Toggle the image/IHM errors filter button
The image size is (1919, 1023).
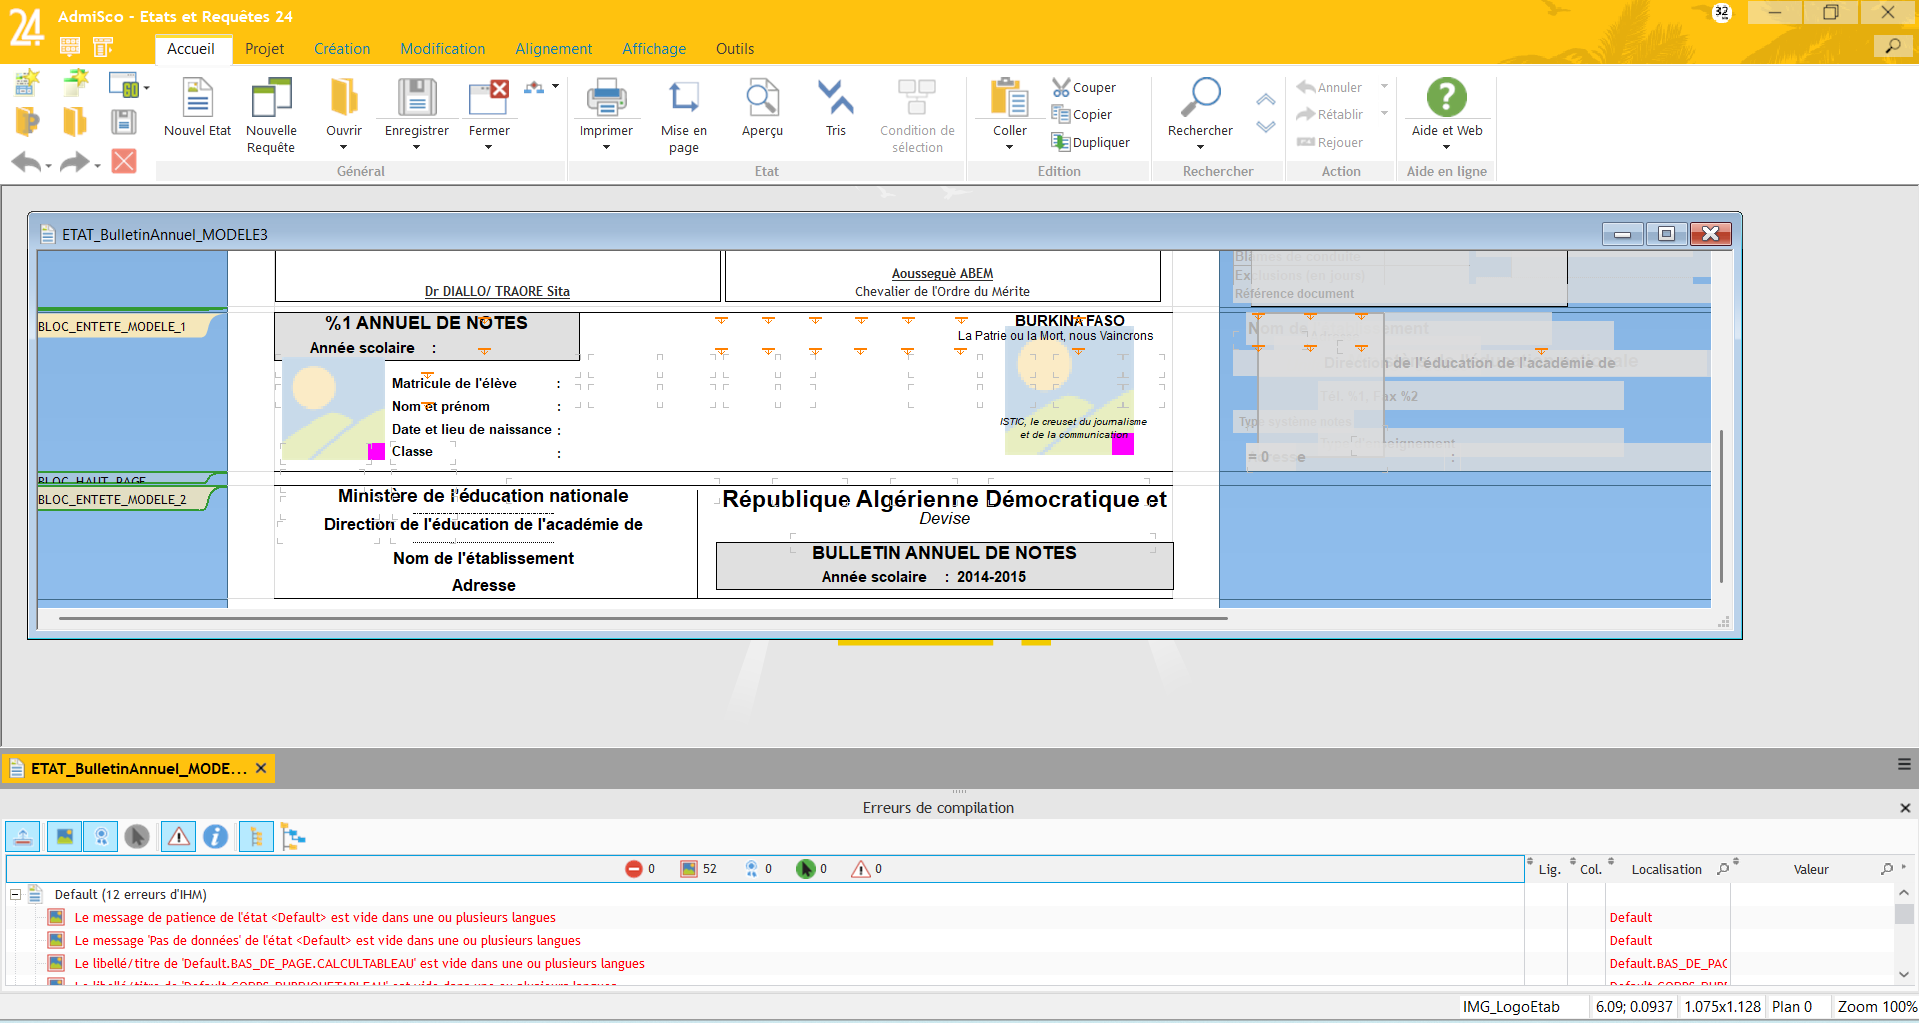[x=64, y=837]
